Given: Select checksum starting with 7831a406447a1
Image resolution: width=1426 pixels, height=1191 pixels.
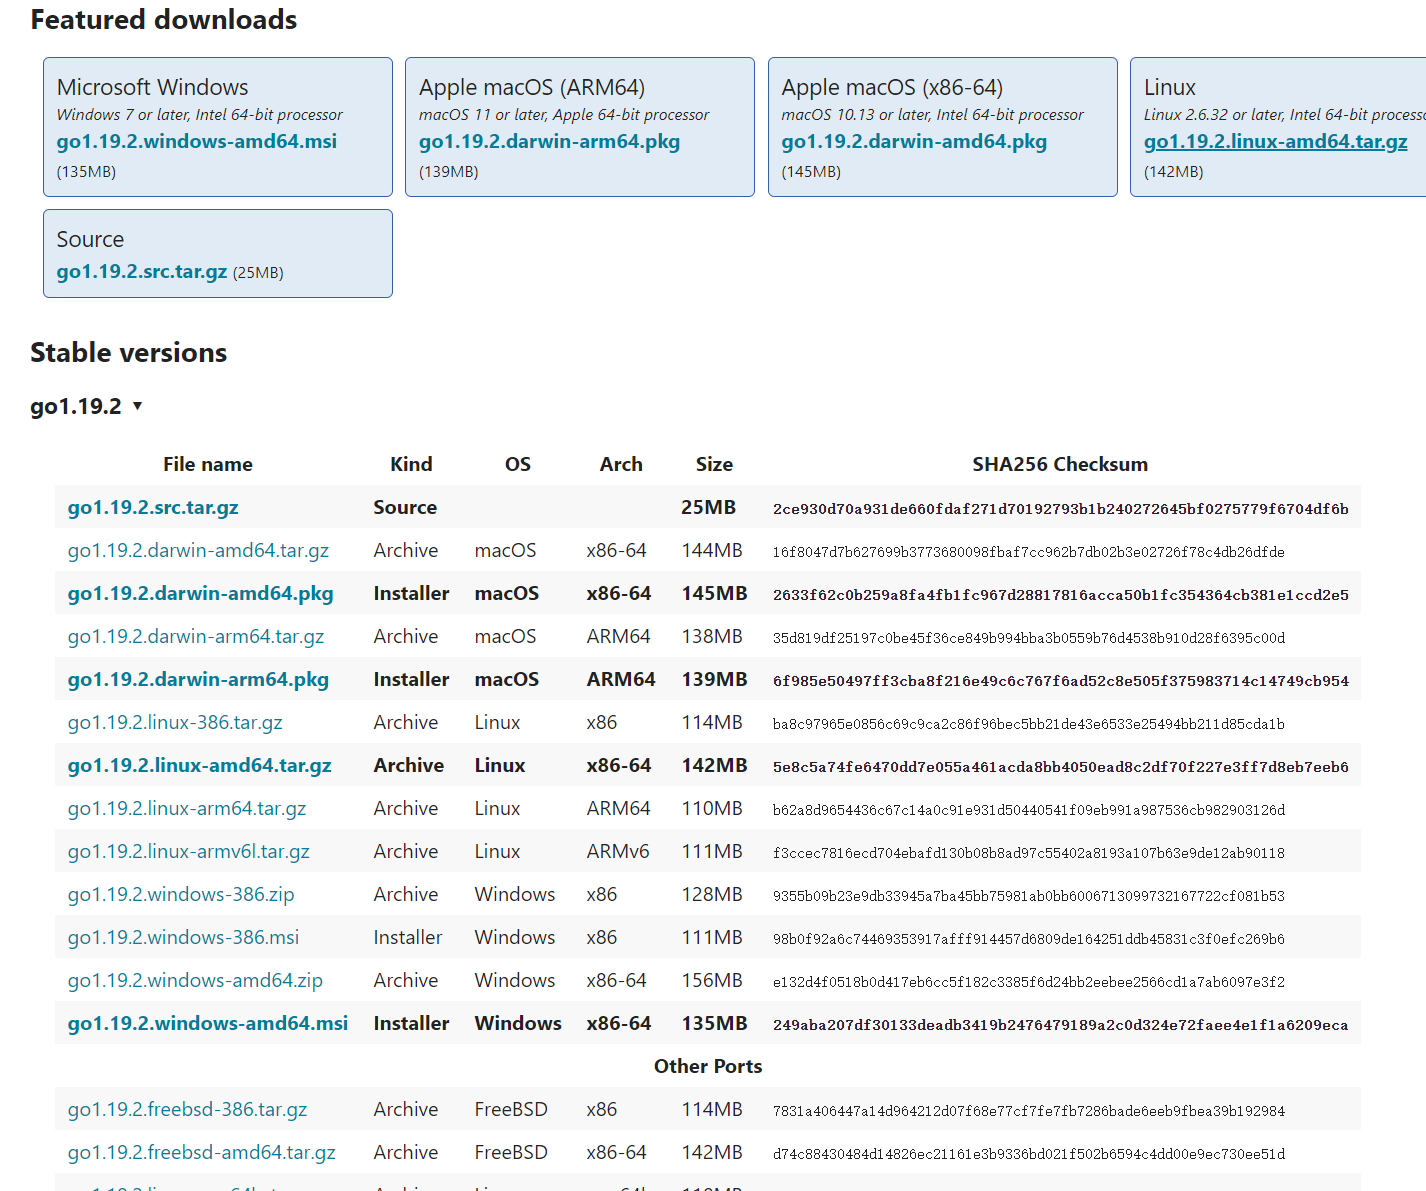Looking at the screenshot, I should tap(1028, 1111).
